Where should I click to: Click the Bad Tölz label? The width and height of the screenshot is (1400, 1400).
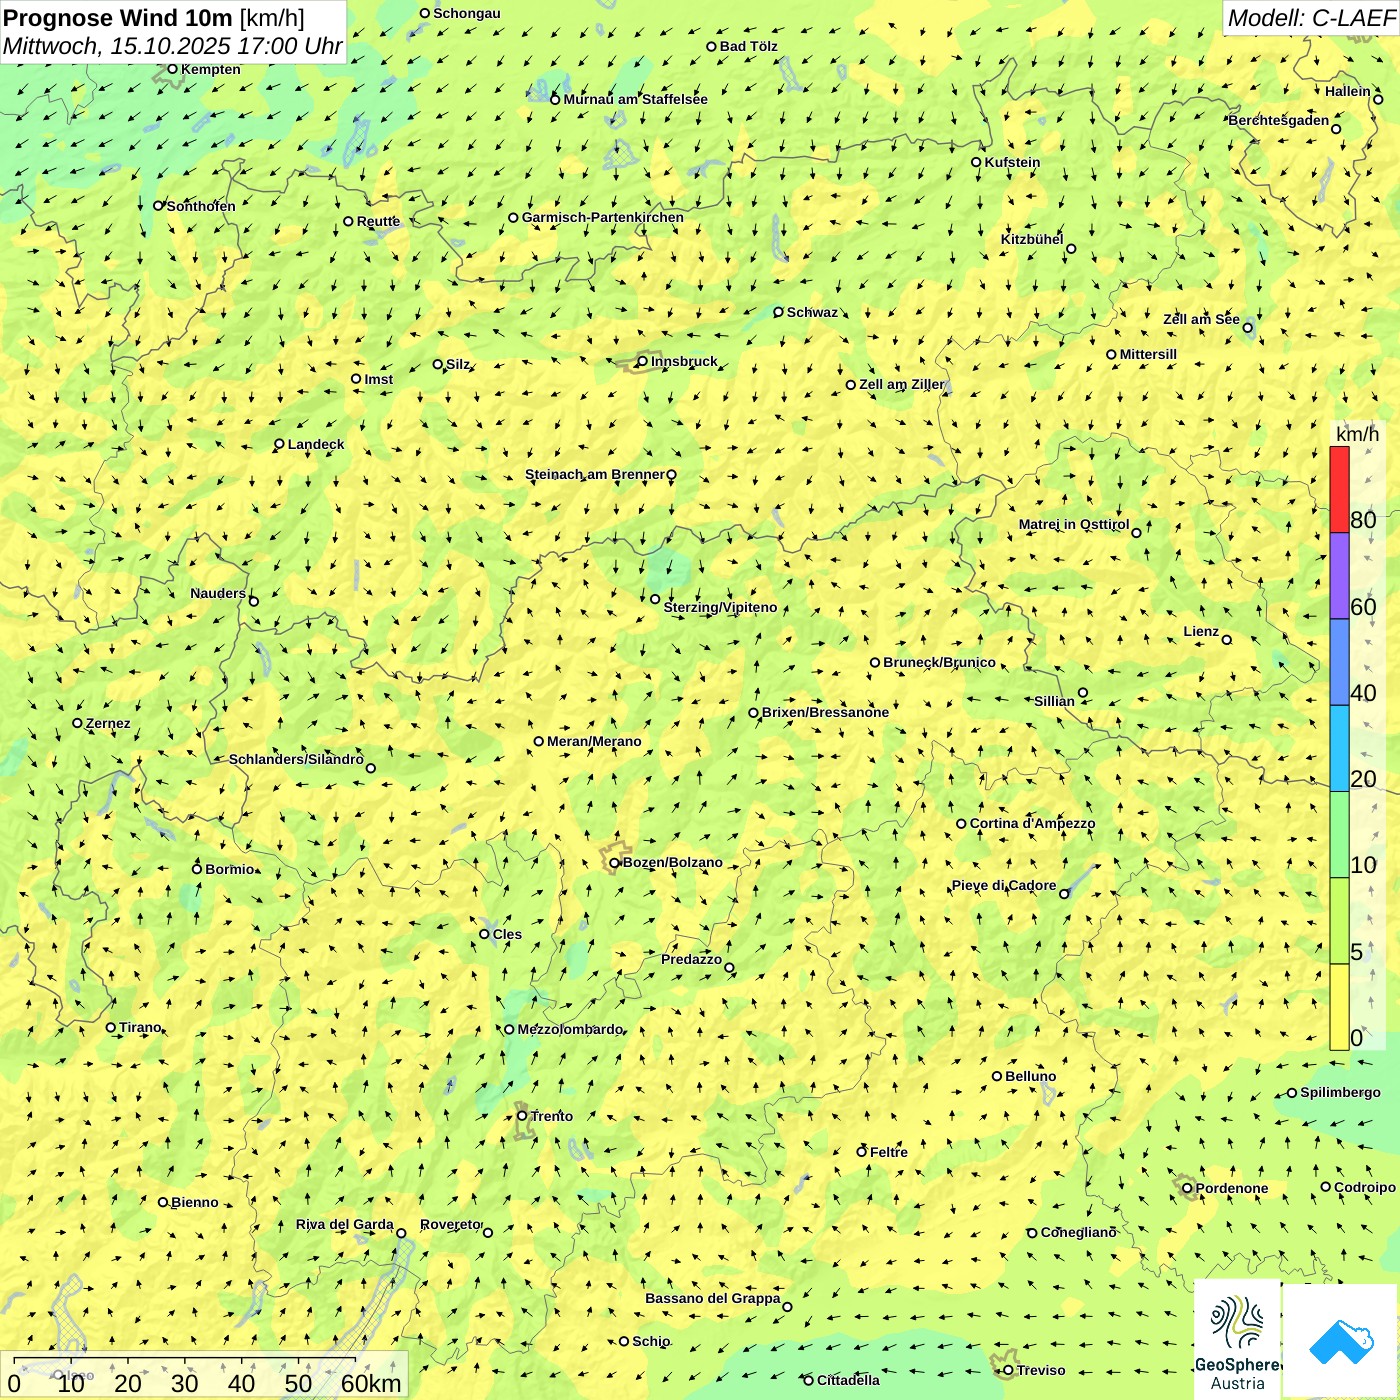point(749,46)
